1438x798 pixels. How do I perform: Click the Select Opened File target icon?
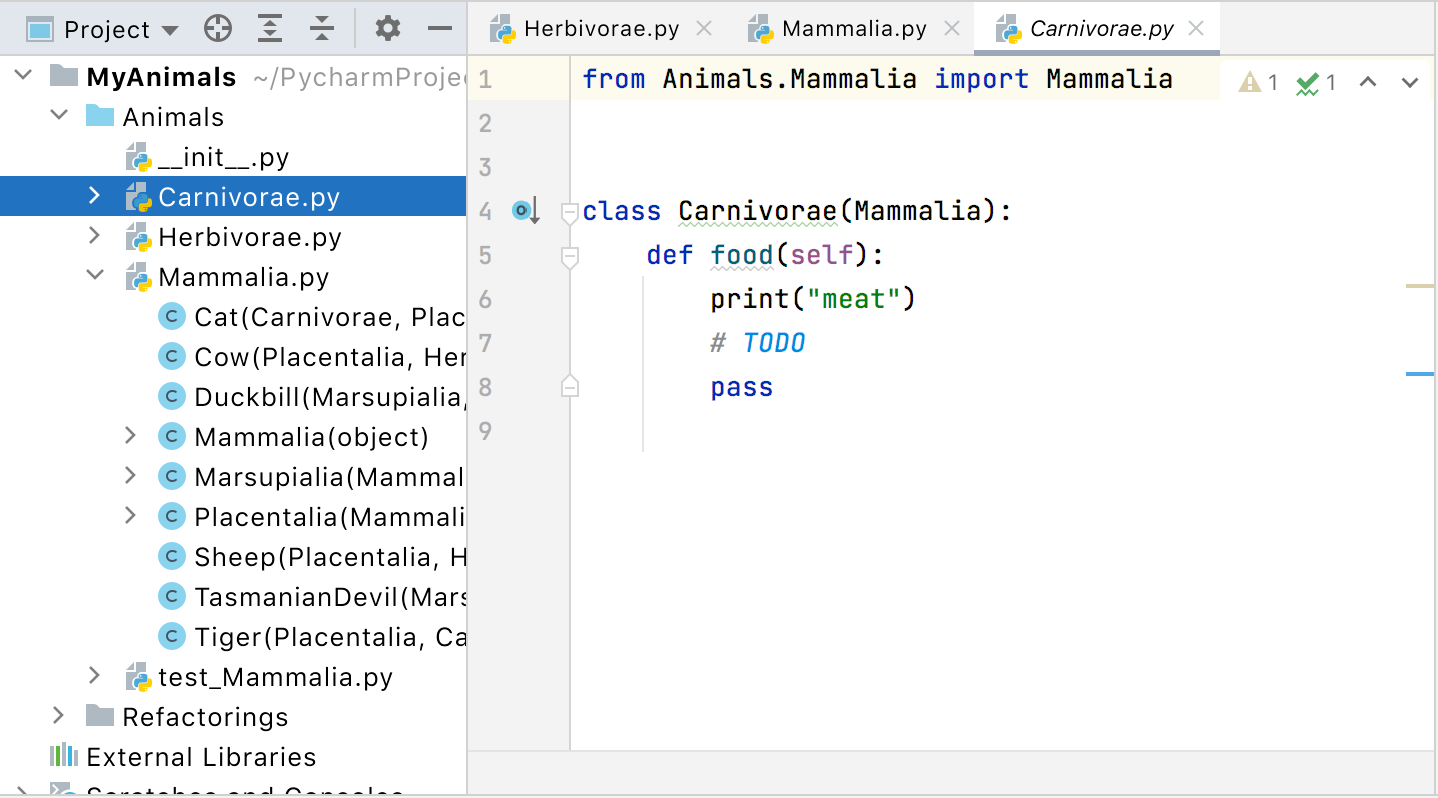click(x=217, y=29)
